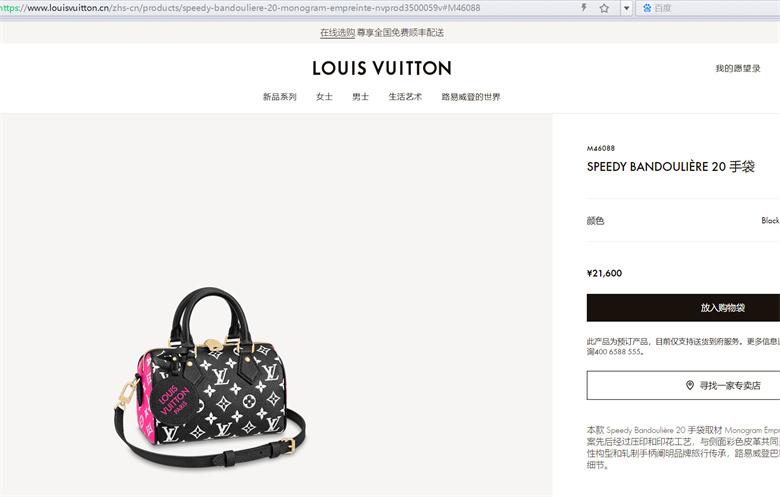
Task: Open the 男士 menu
Action: [360, 97]
